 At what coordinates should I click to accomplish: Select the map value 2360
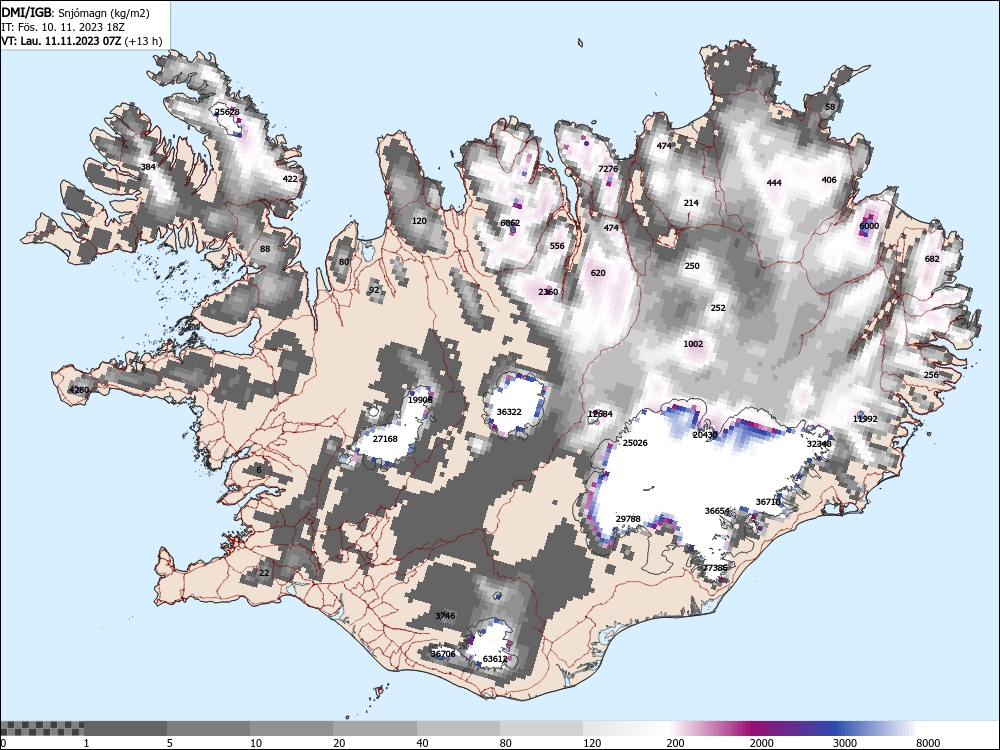(548, 292)
